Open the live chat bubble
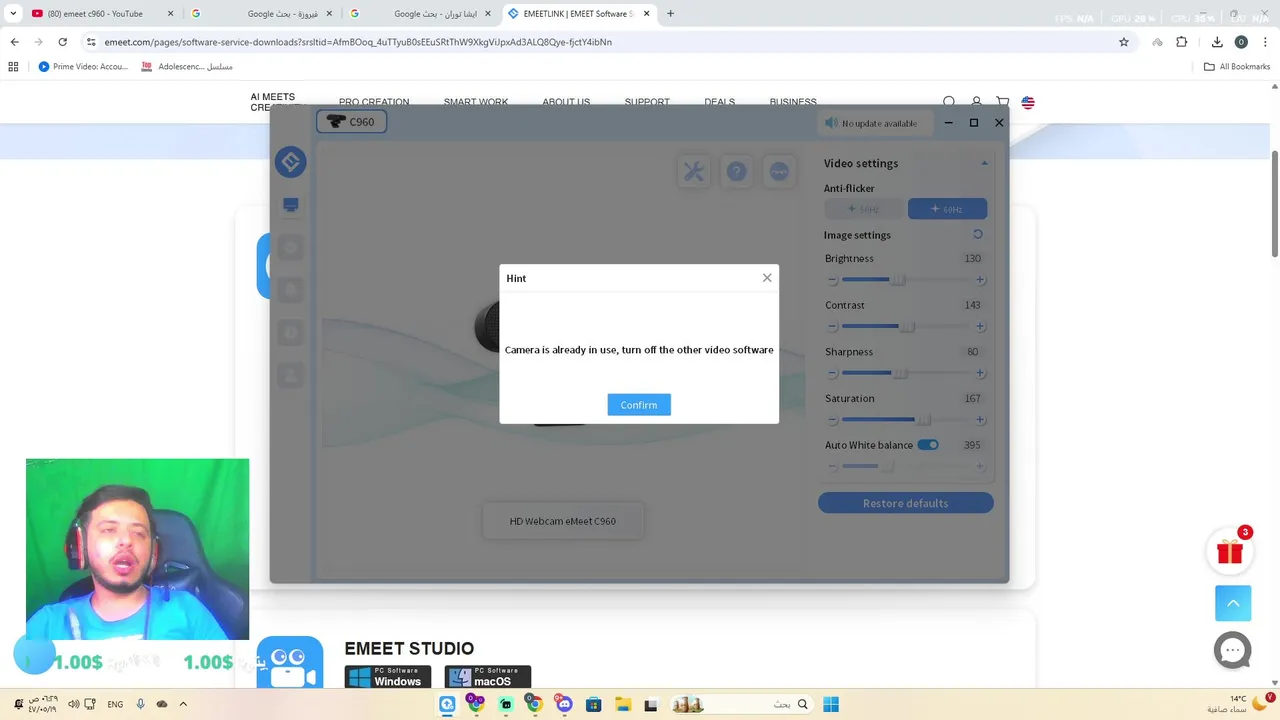The height and width of the screenshot is (720, 1280). click(x=1233, y=650)
